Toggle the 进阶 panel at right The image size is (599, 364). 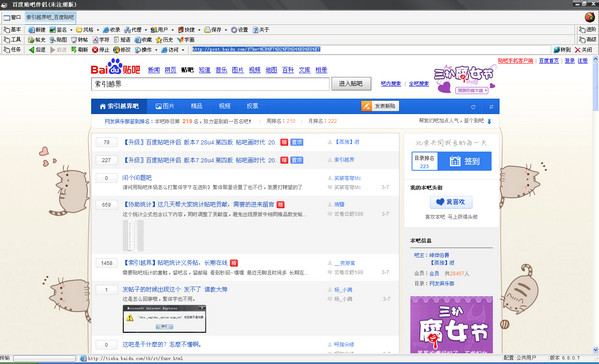[588, 30]
